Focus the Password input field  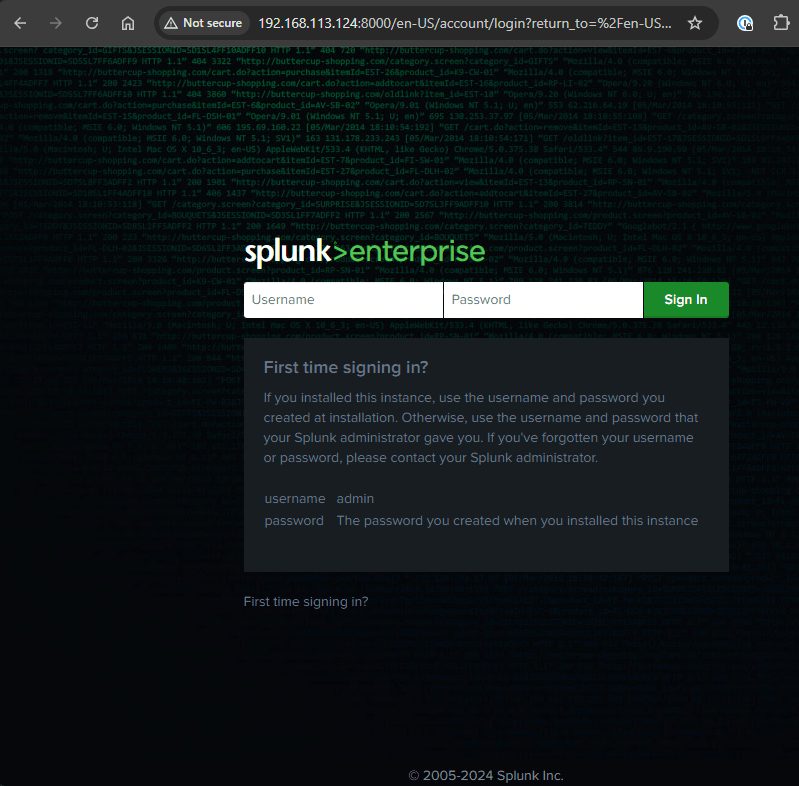click(x=542, y=300)
